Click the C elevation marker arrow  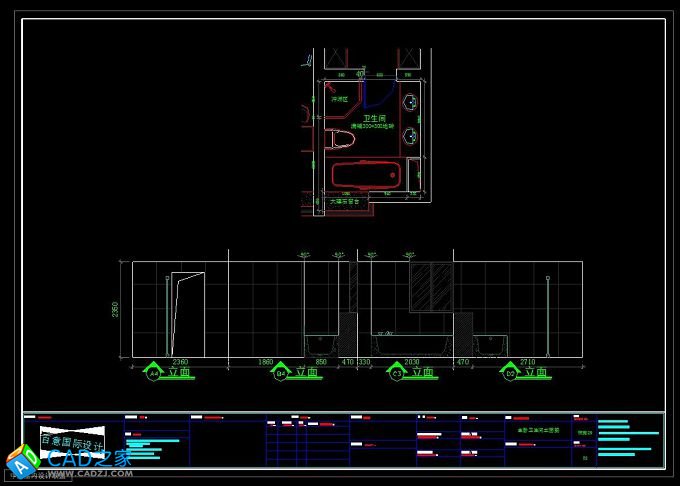click(x=397, y=372)
